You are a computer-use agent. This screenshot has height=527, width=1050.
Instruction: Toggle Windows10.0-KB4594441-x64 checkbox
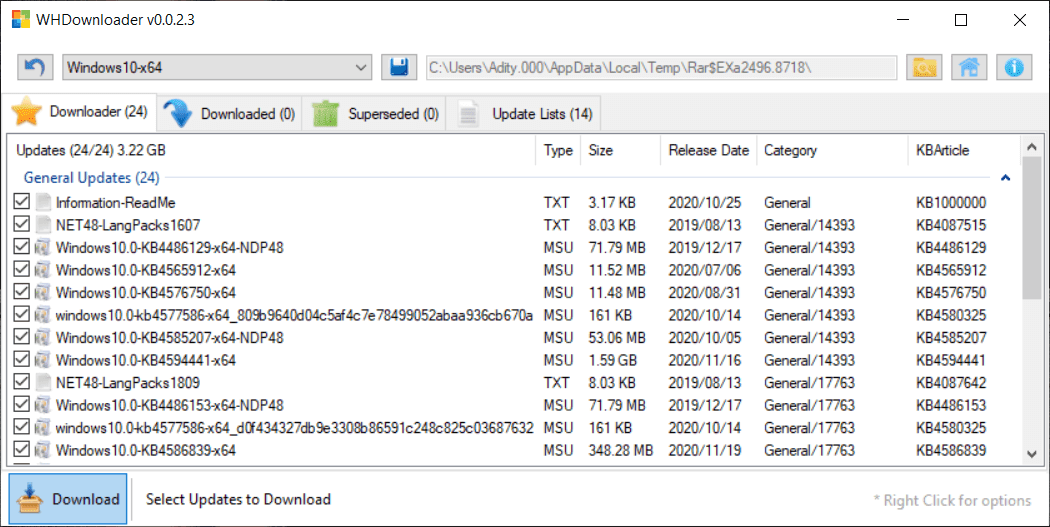(21, 359)
